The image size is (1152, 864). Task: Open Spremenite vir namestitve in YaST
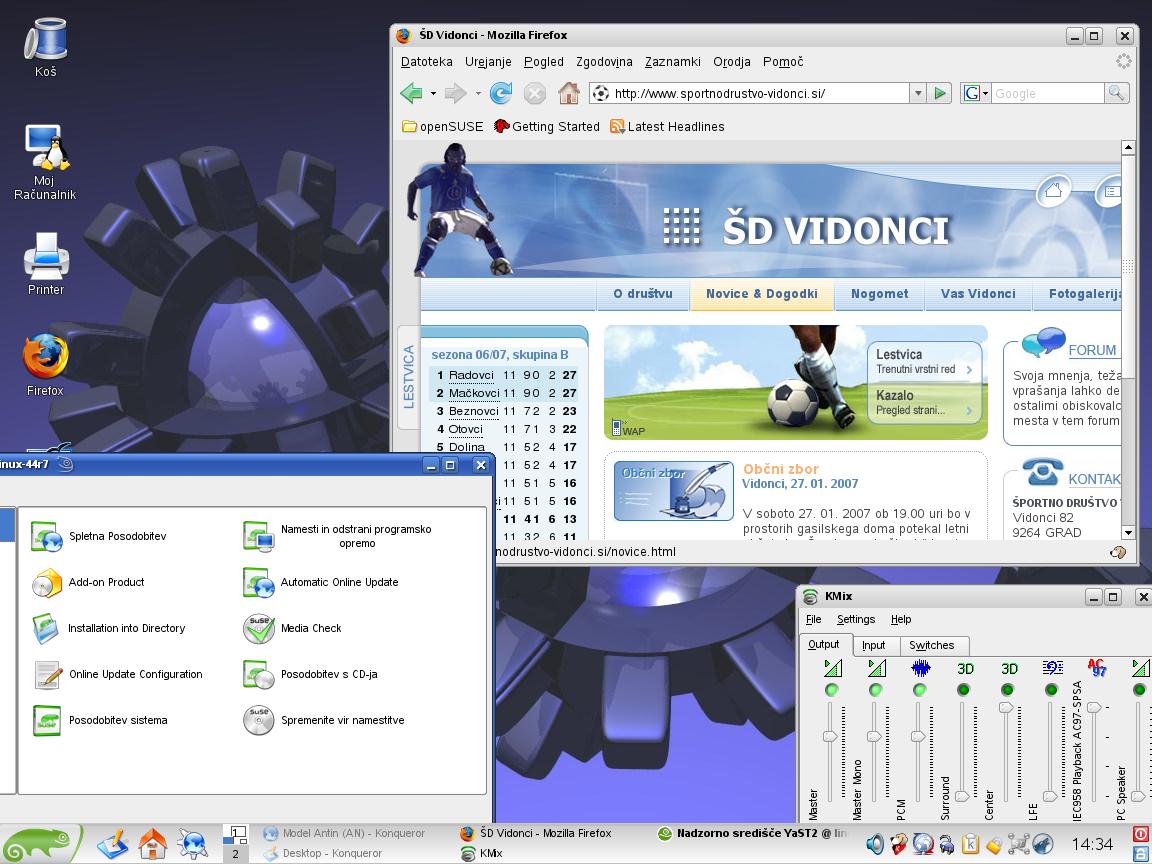(324, 721)
